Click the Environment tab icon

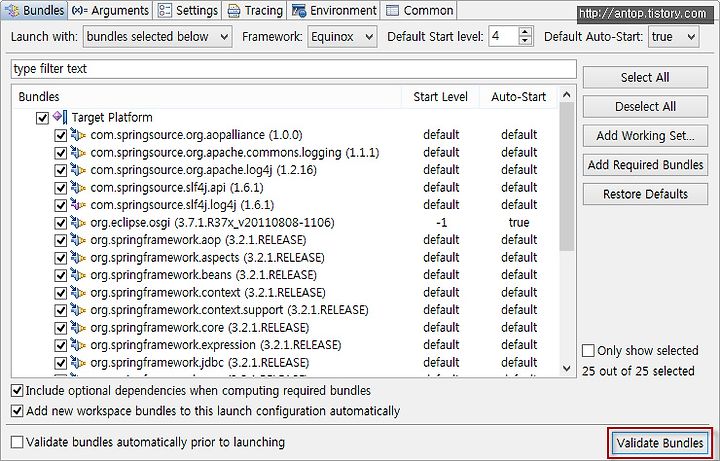(x=299, y=11)
